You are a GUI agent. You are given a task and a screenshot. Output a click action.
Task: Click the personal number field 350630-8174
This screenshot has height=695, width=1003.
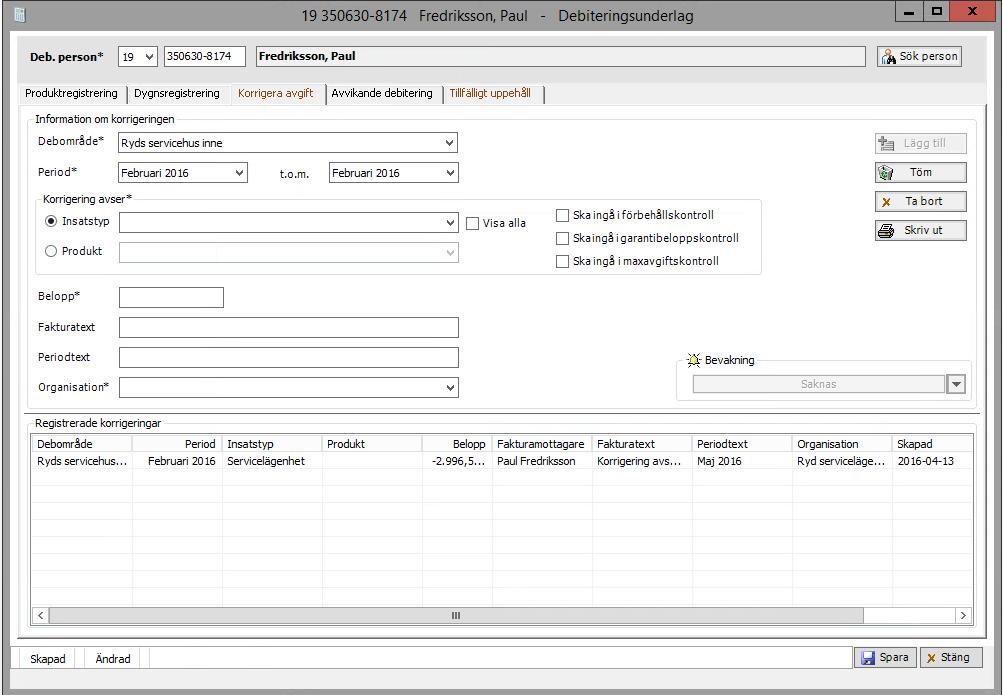click(205, 56)
